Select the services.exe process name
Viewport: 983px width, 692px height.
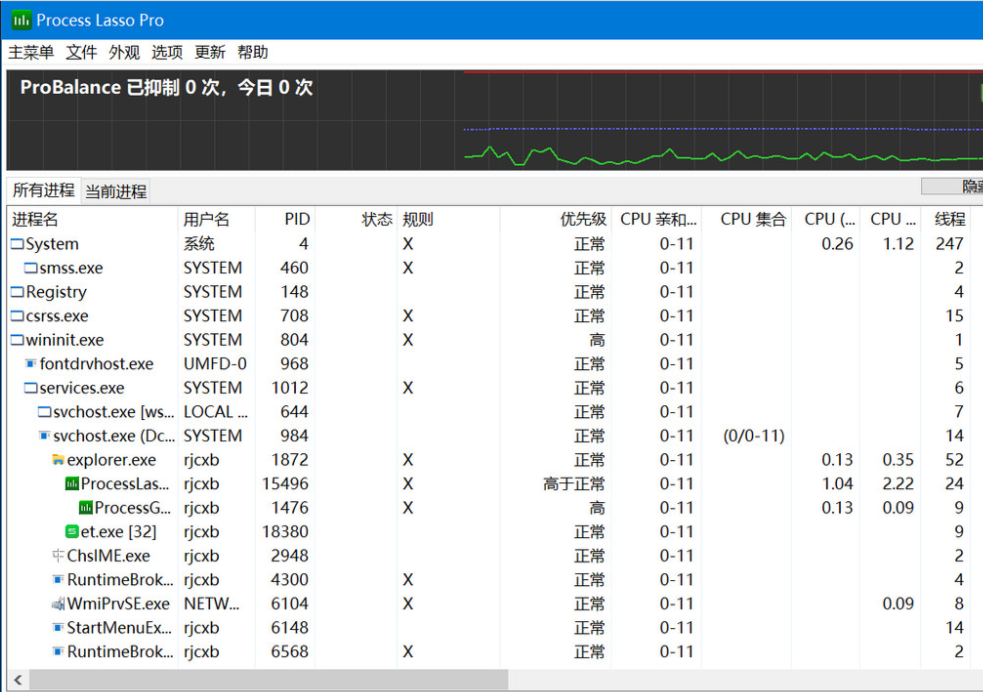tap(82, 388)
